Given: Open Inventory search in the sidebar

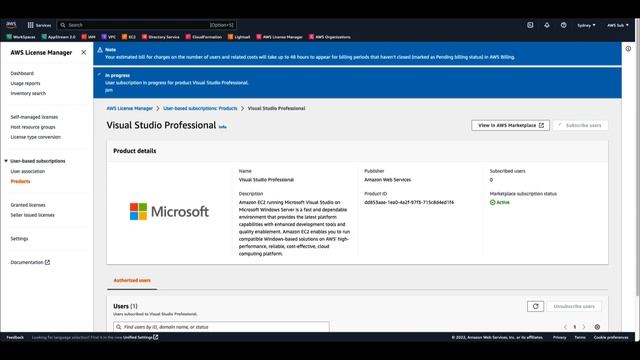Looking at the screenshot, I should 28,93.
